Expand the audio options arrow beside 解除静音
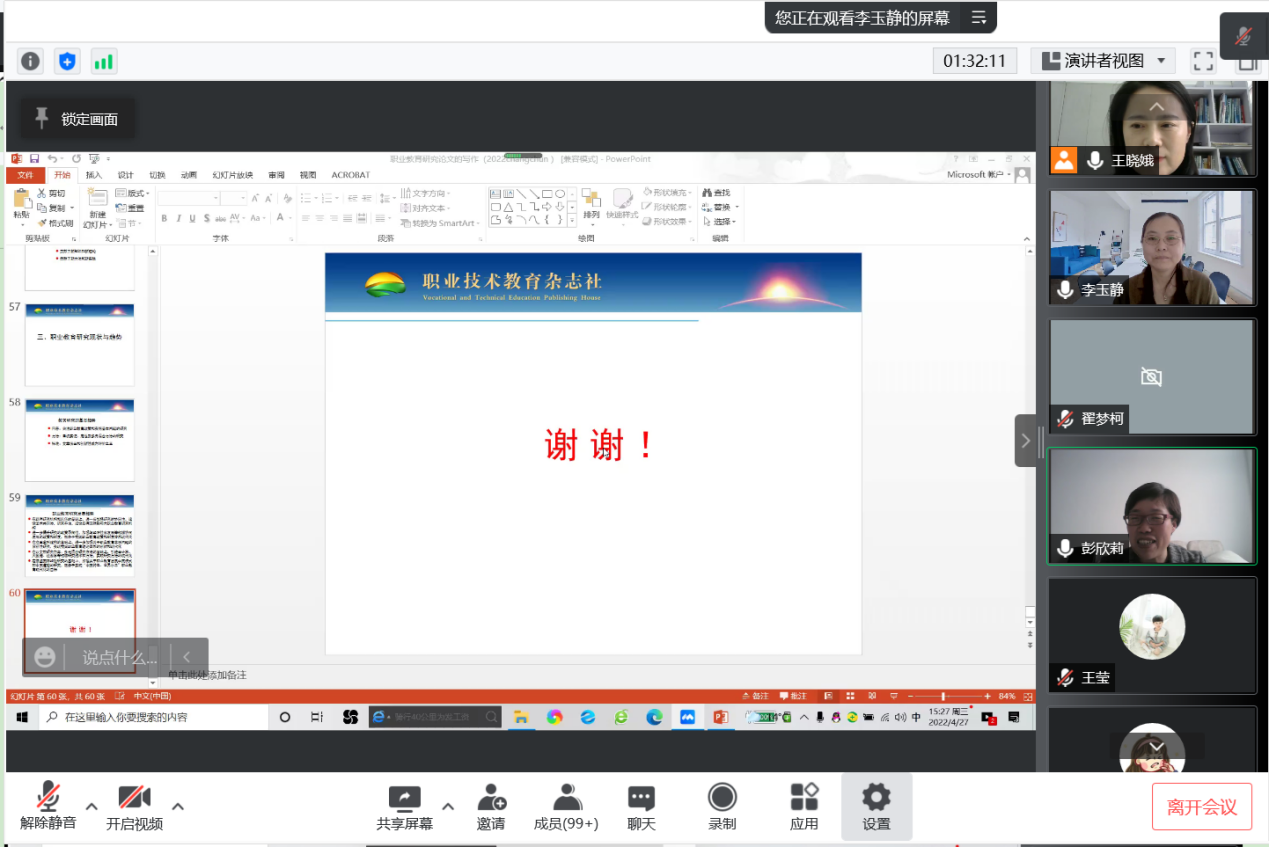The image size is (1269, 847). point(91,806)
